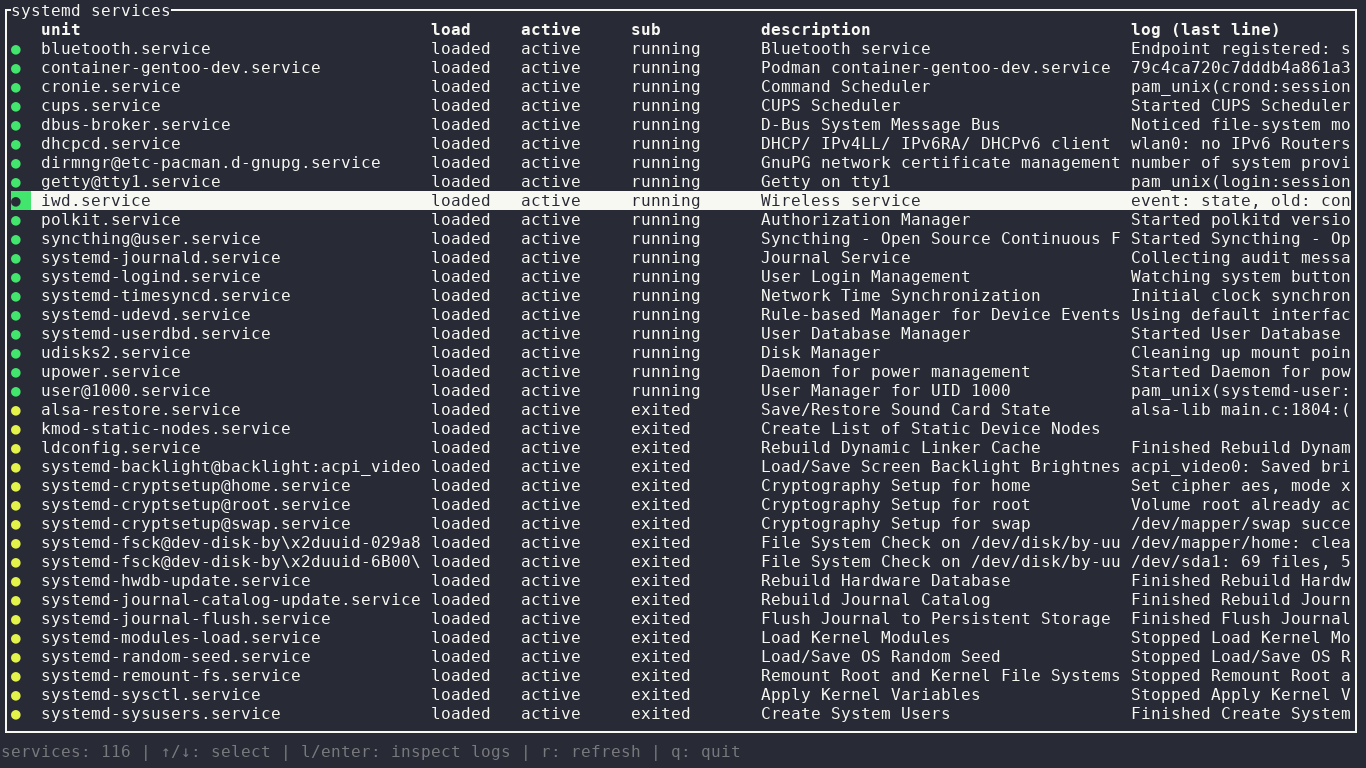Click green status dot beside polkit.service
This screenshot has height=768, width=1366.
click(16, 220)
